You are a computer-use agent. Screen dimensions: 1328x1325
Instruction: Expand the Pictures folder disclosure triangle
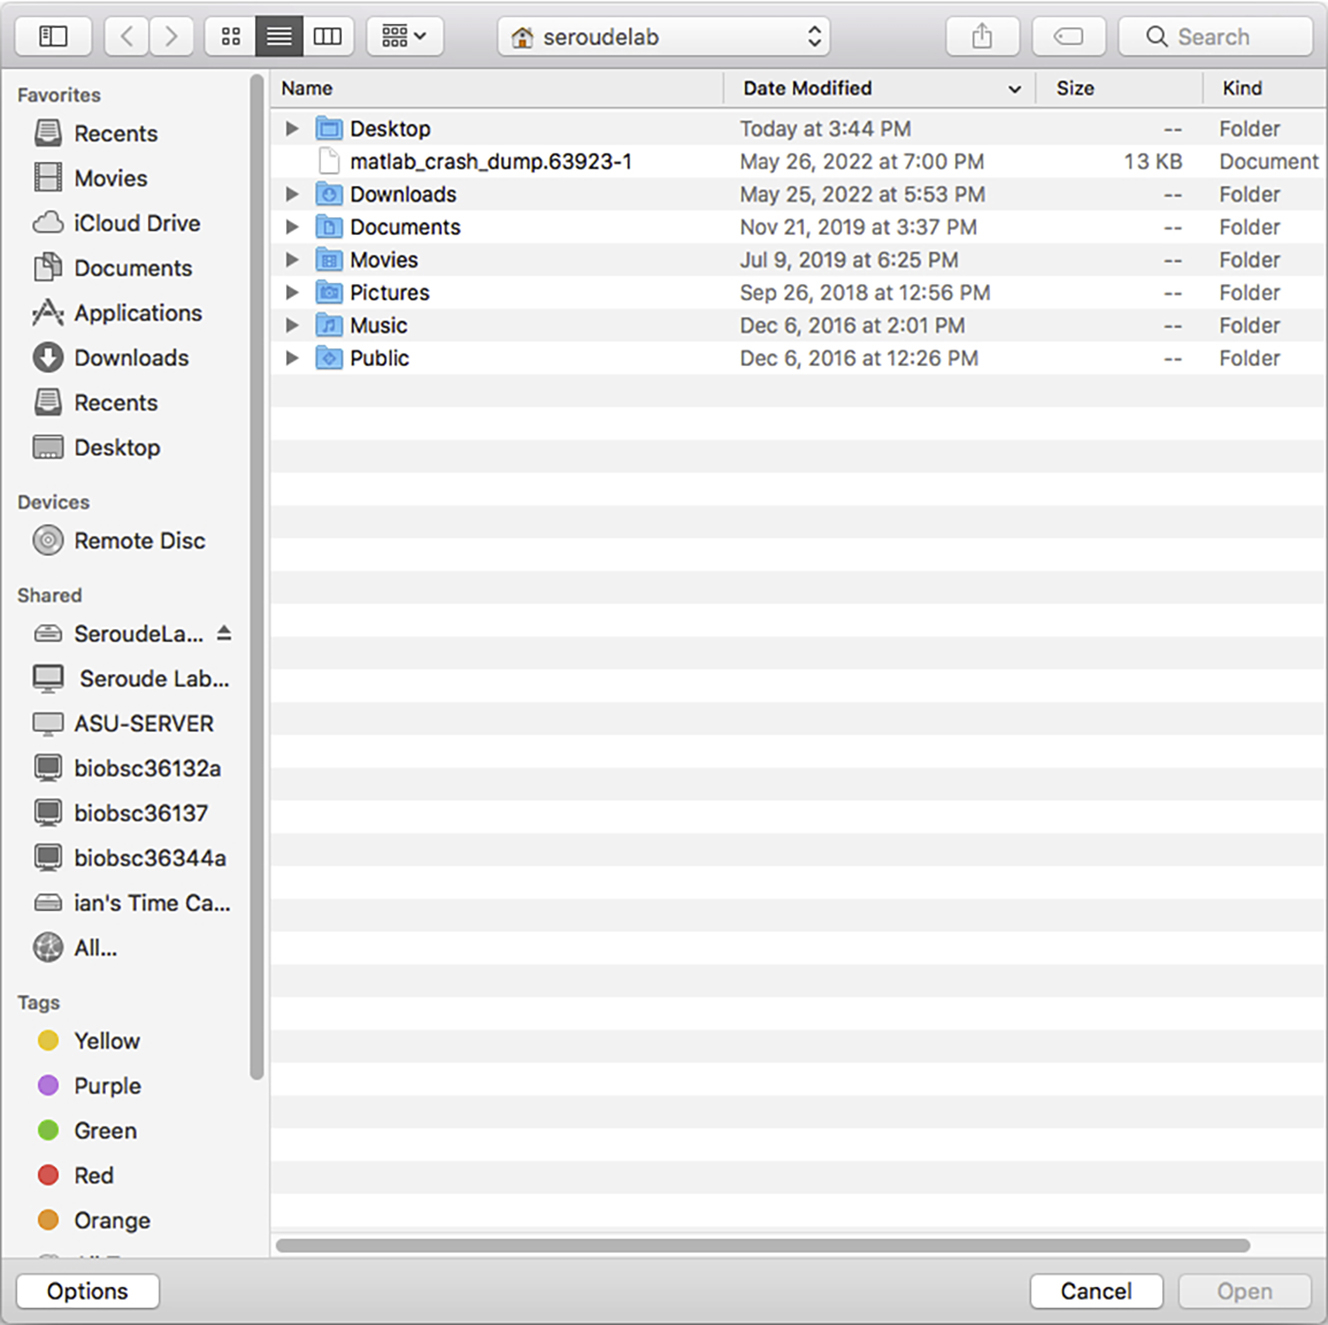pos(292,293)
